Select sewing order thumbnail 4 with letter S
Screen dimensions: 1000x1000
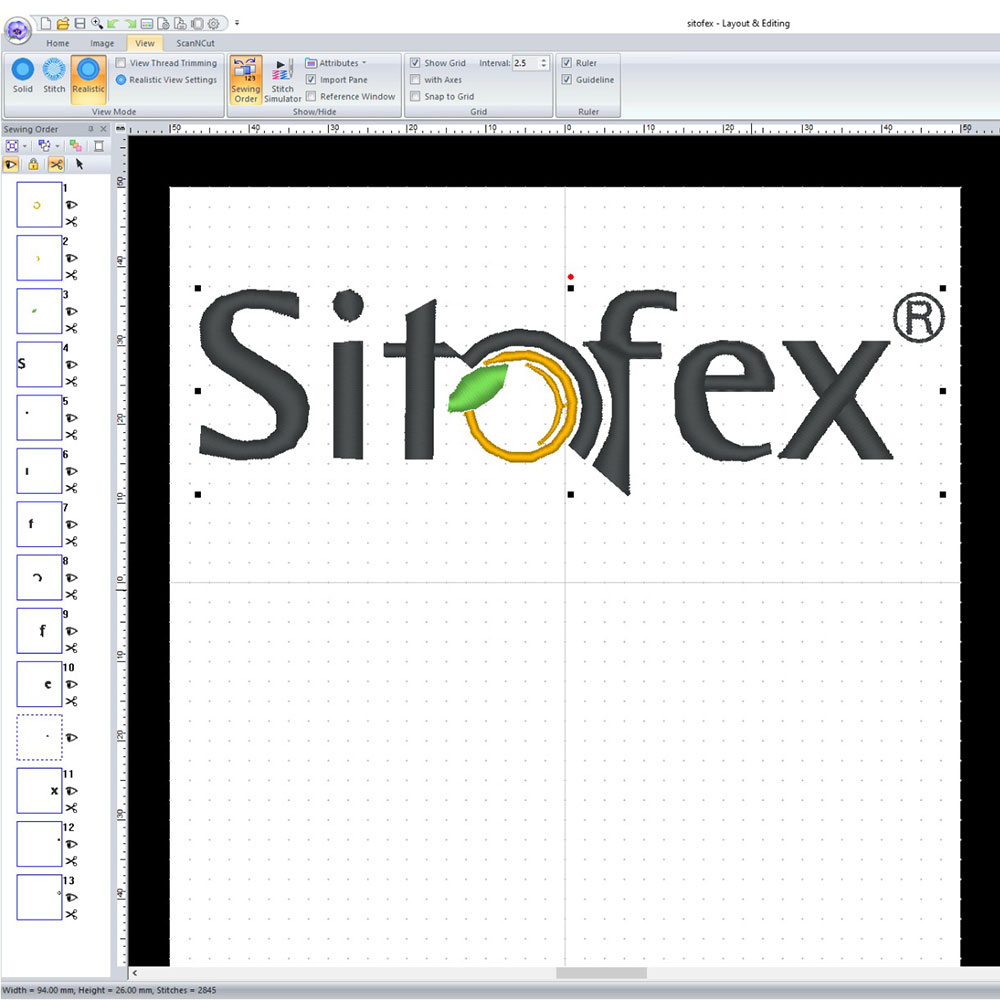(x=39, y=364)
